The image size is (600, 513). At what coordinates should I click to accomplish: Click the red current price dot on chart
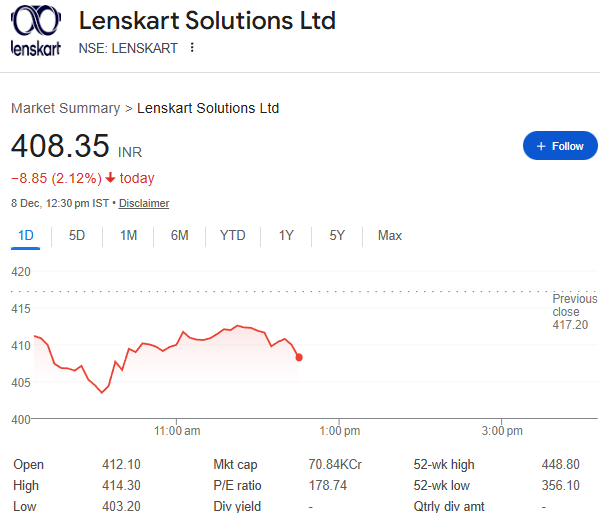(299, 357)
